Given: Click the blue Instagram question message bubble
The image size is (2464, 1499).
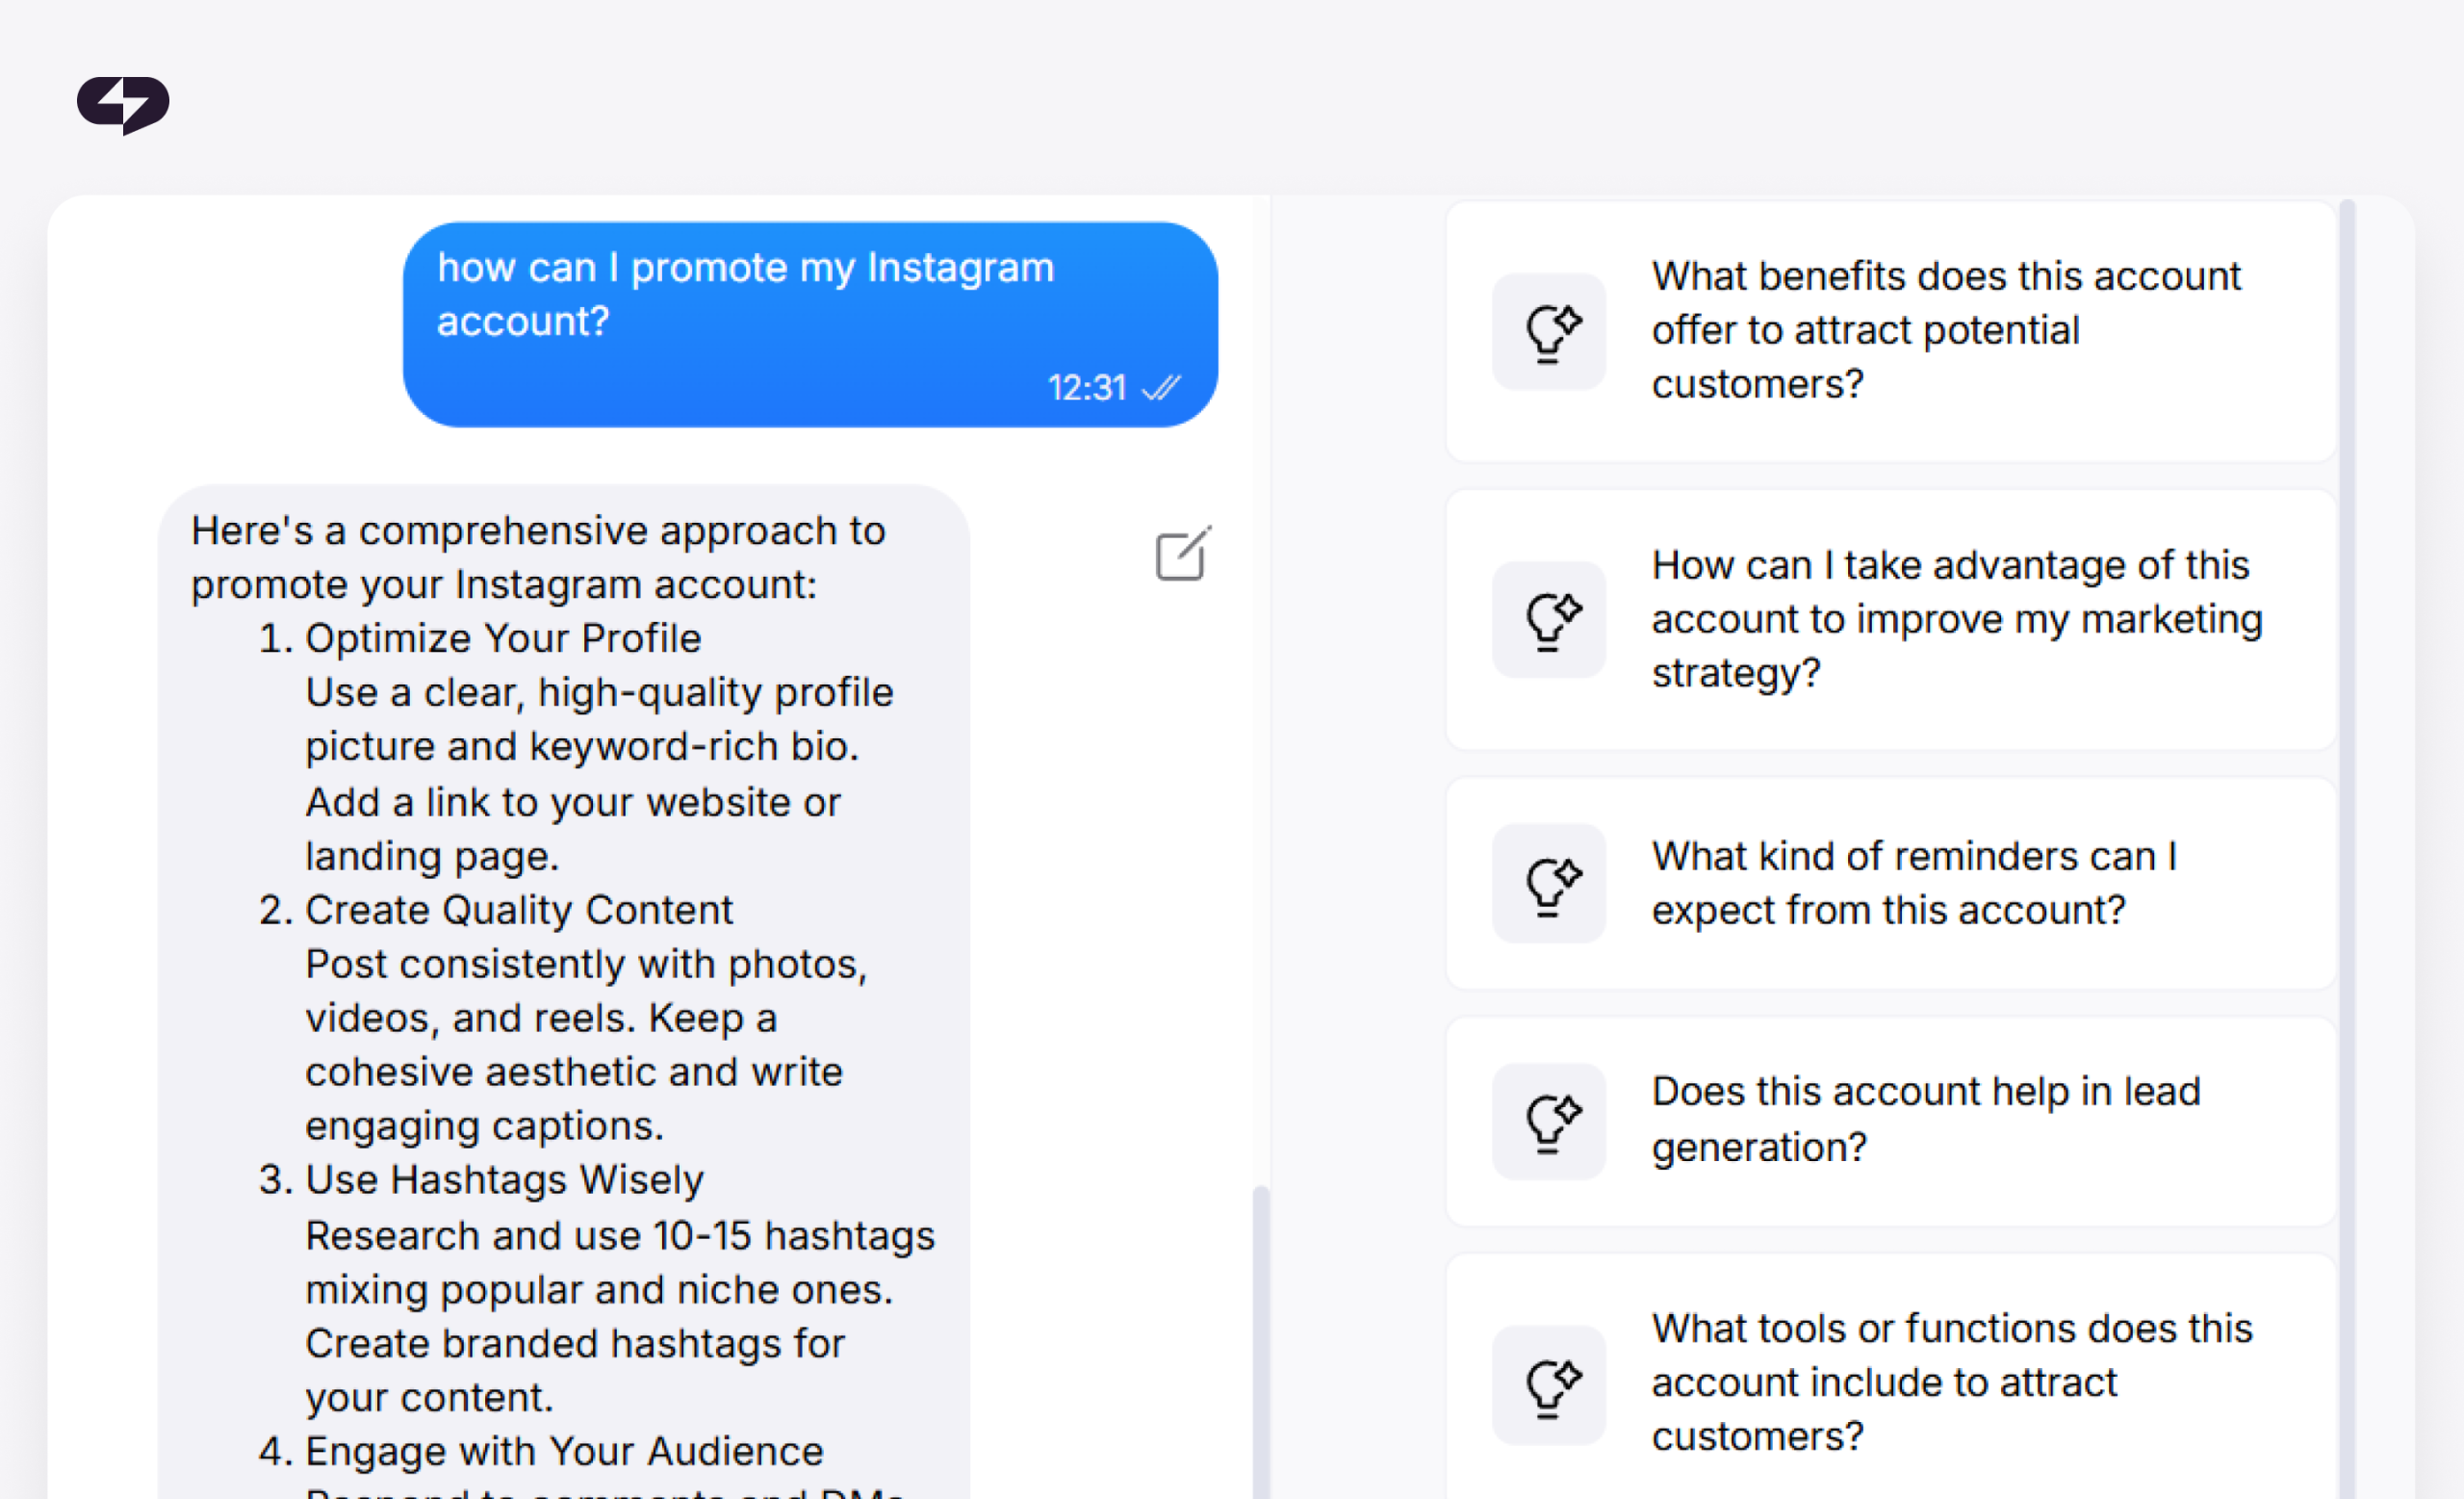Looking at the screenshot, I should (810, 325).
